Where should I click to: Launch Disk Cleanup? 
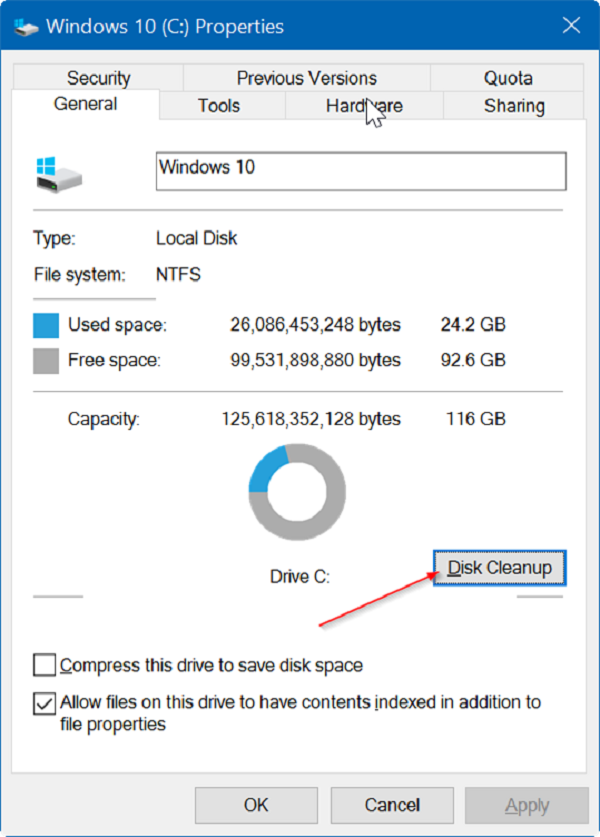point(500,568)
